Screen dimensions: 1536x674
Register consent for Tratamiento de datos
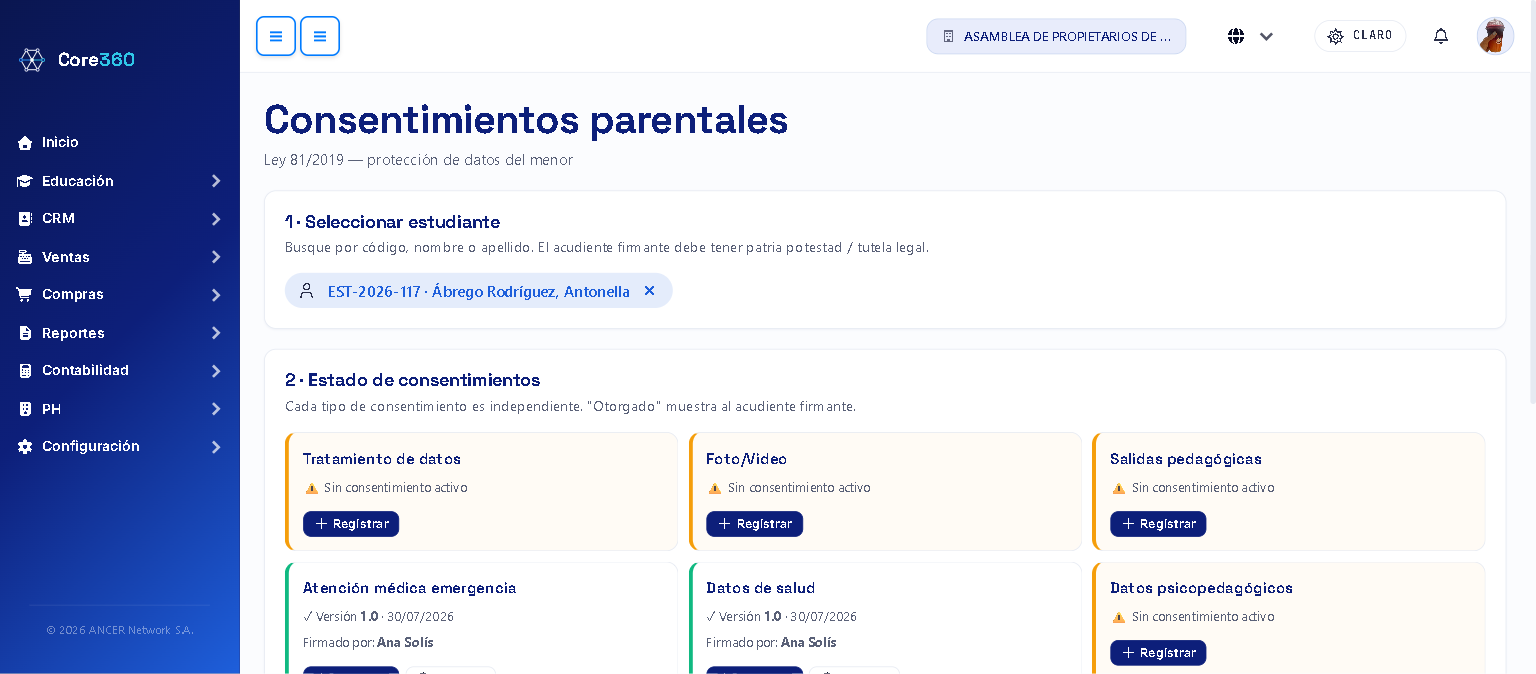click(x=351, y=524)
